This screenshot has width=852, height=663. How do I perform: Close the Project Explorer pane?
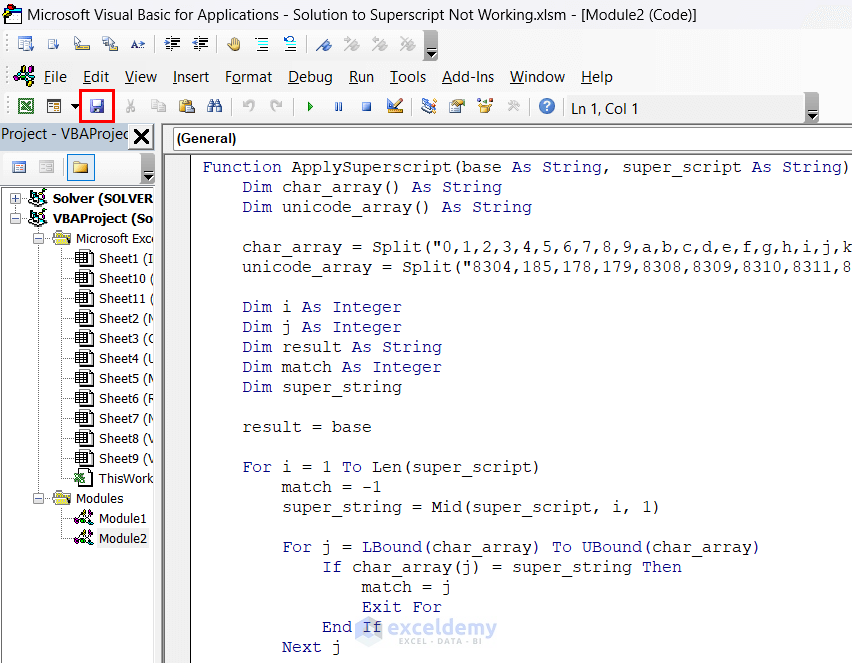(x=141, y=136)
